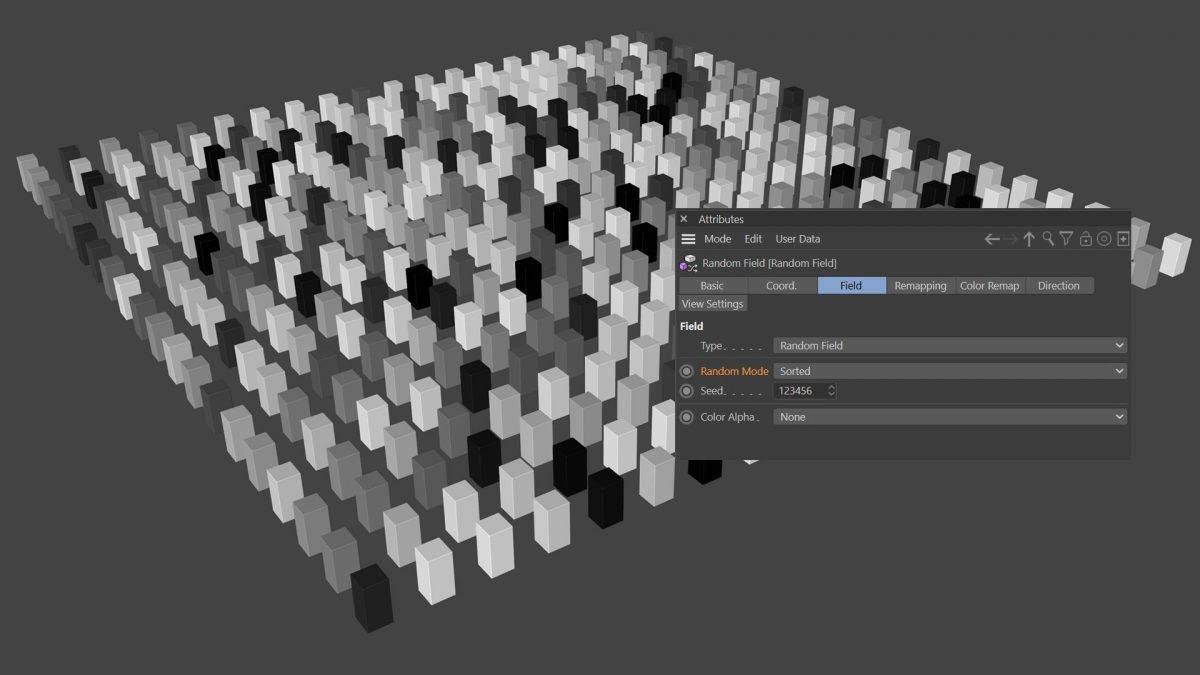Click the Seed value stepper arrows
The width and height of the screenshot is (1200, 675).
[x=831, y=391]
